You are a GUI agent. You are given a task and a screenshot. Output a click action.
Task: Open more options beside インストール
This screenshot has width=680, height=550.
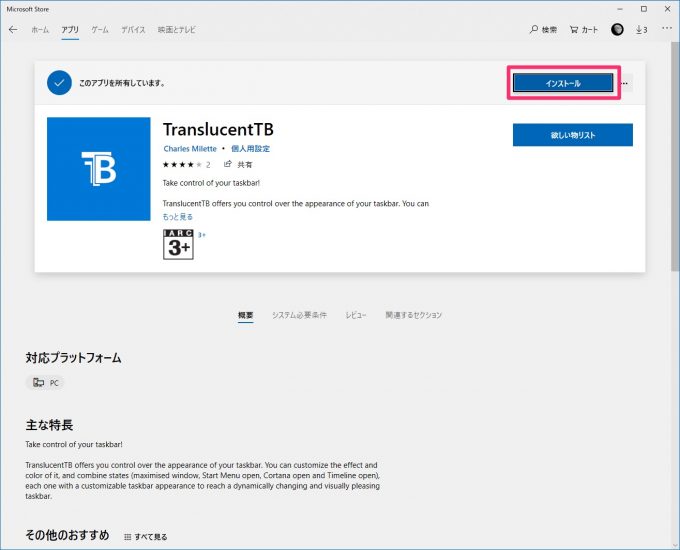click(625, 83)
